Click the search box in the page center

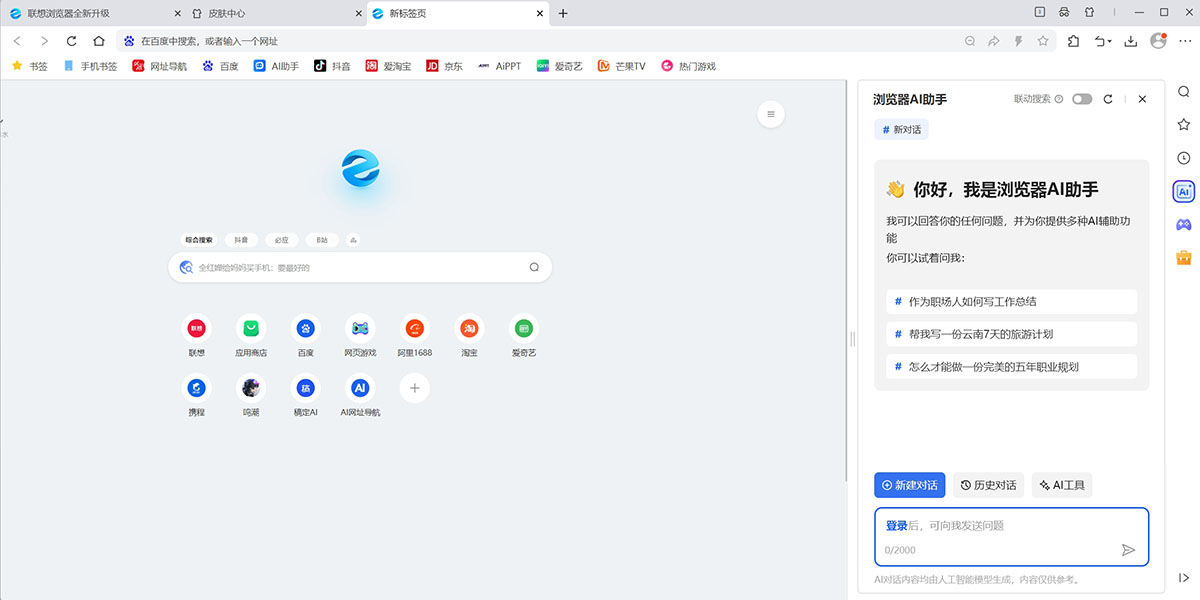(x=360, y=267)
